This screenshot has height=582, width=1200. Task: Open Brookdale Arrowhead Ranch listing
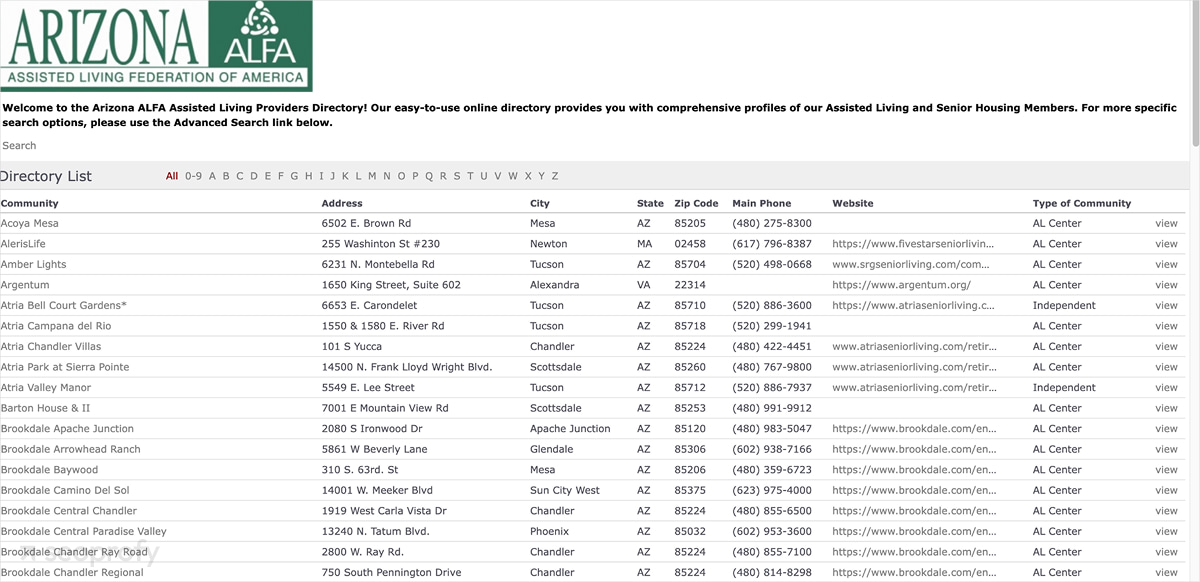71,449
